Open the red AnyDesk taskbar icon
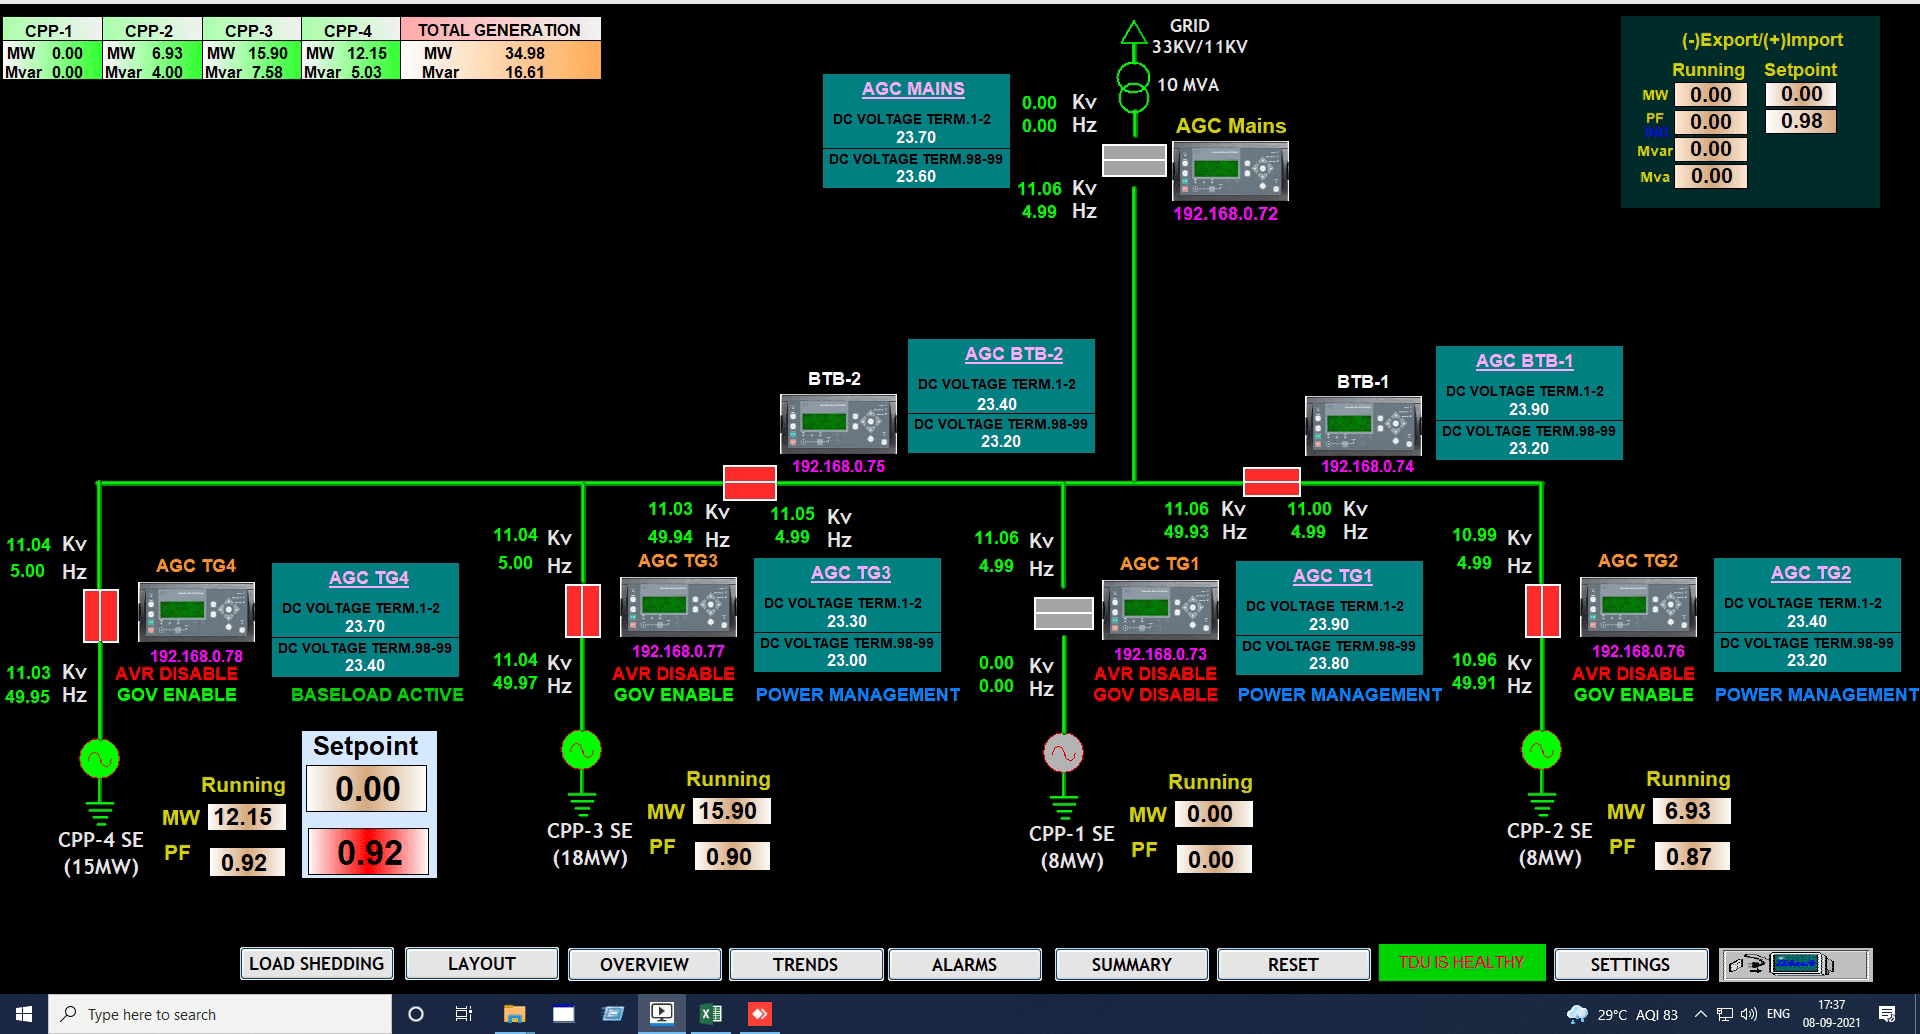This screenshot has width=1920, height=1034. tap(759, 1014)
